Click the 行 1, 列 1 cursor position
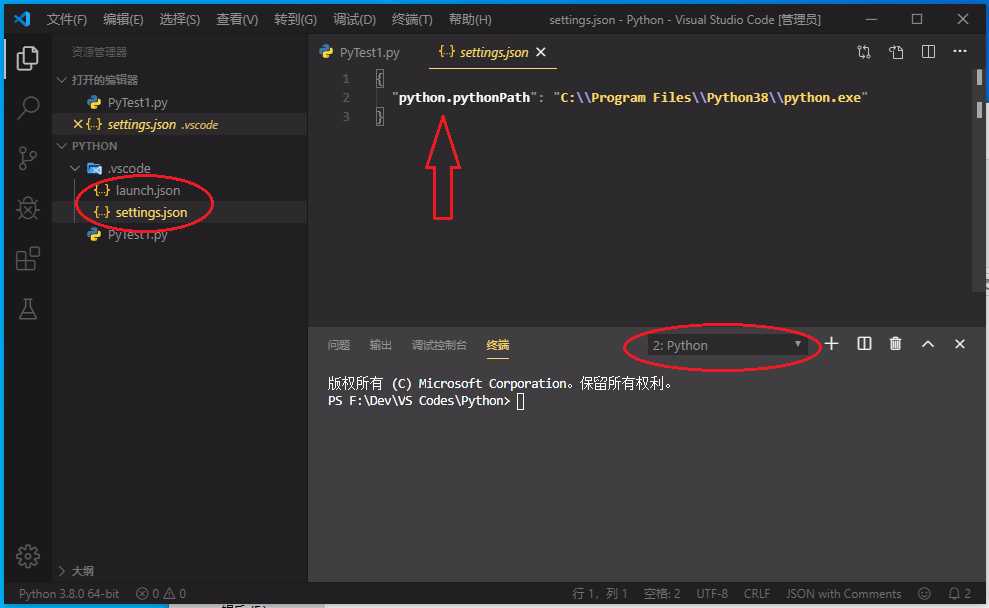The image size is (989, 608). click(x=600, y=593)
